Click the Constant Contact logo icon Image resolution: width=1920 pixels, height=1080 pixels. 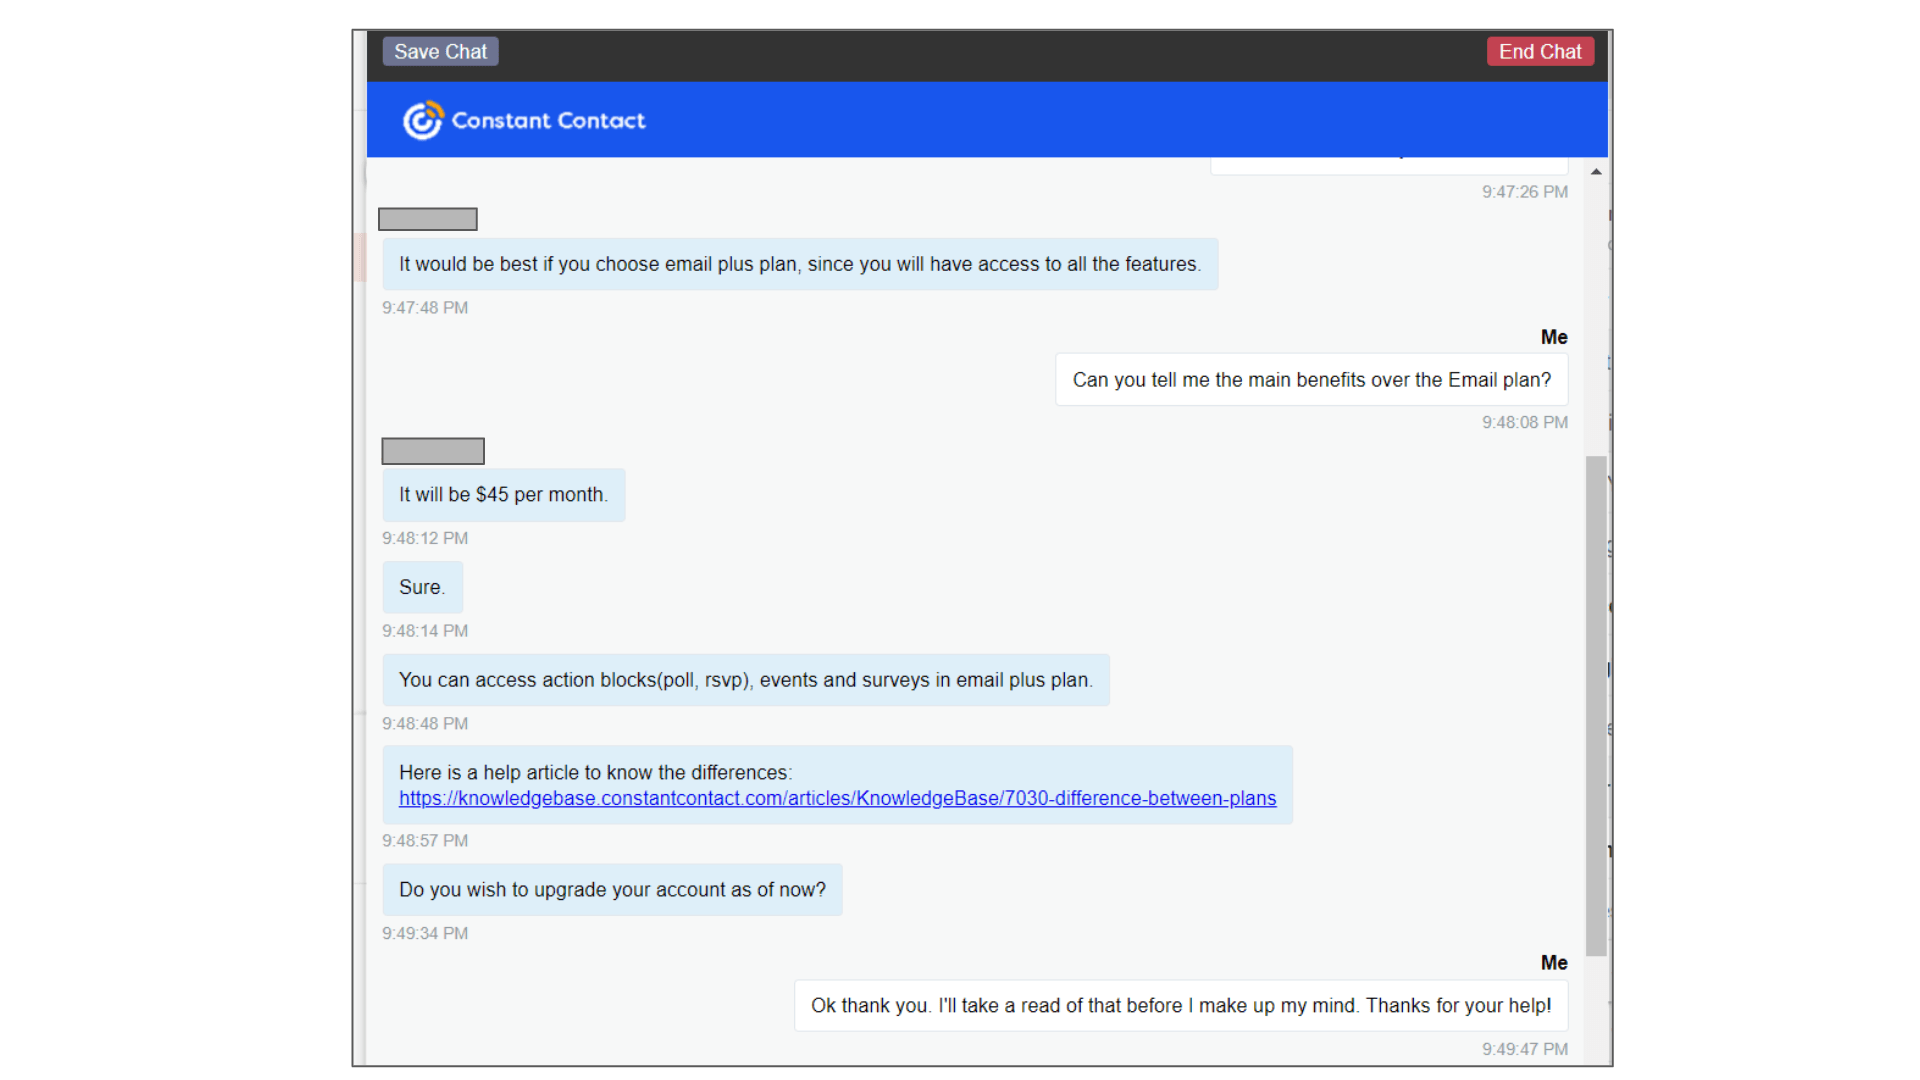coord(423,120)
